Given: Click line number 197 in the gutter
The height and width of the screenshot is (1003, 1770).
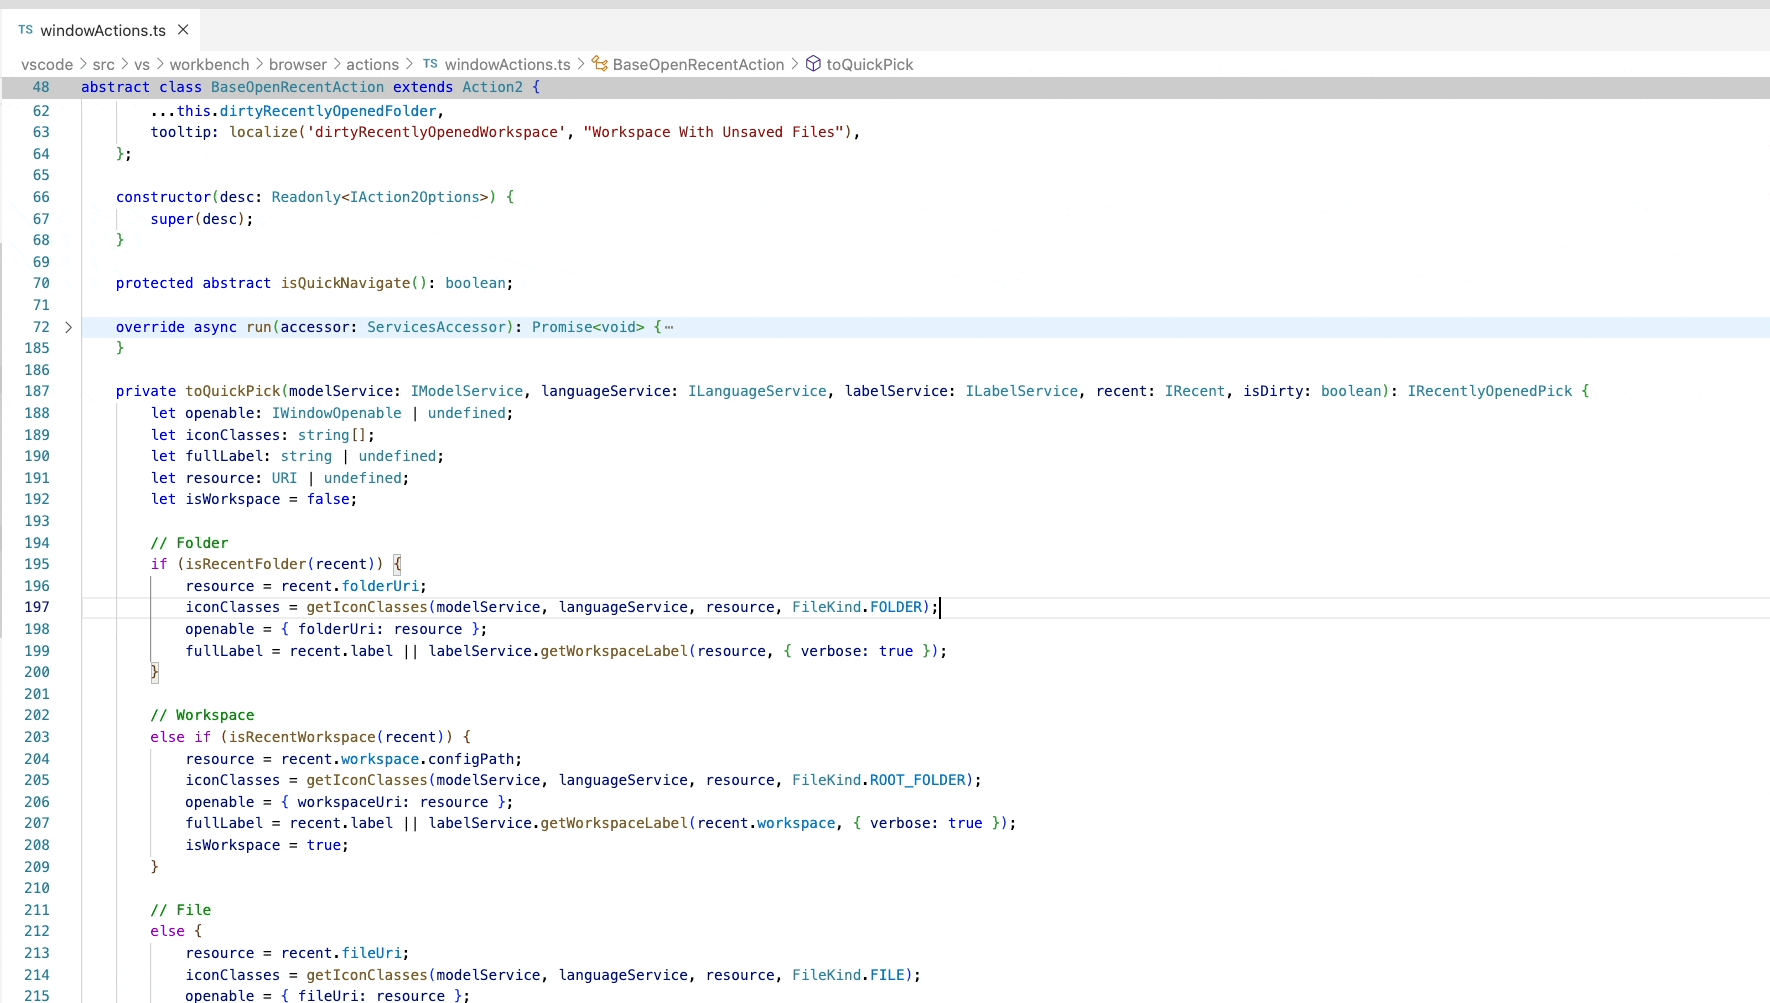Looking at the screenshot, I should [x=37, y=607].
